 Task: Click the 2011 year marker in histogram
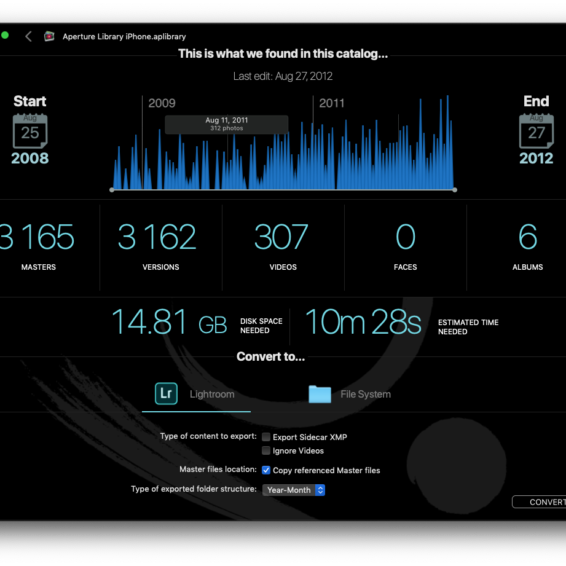point(332,103)
